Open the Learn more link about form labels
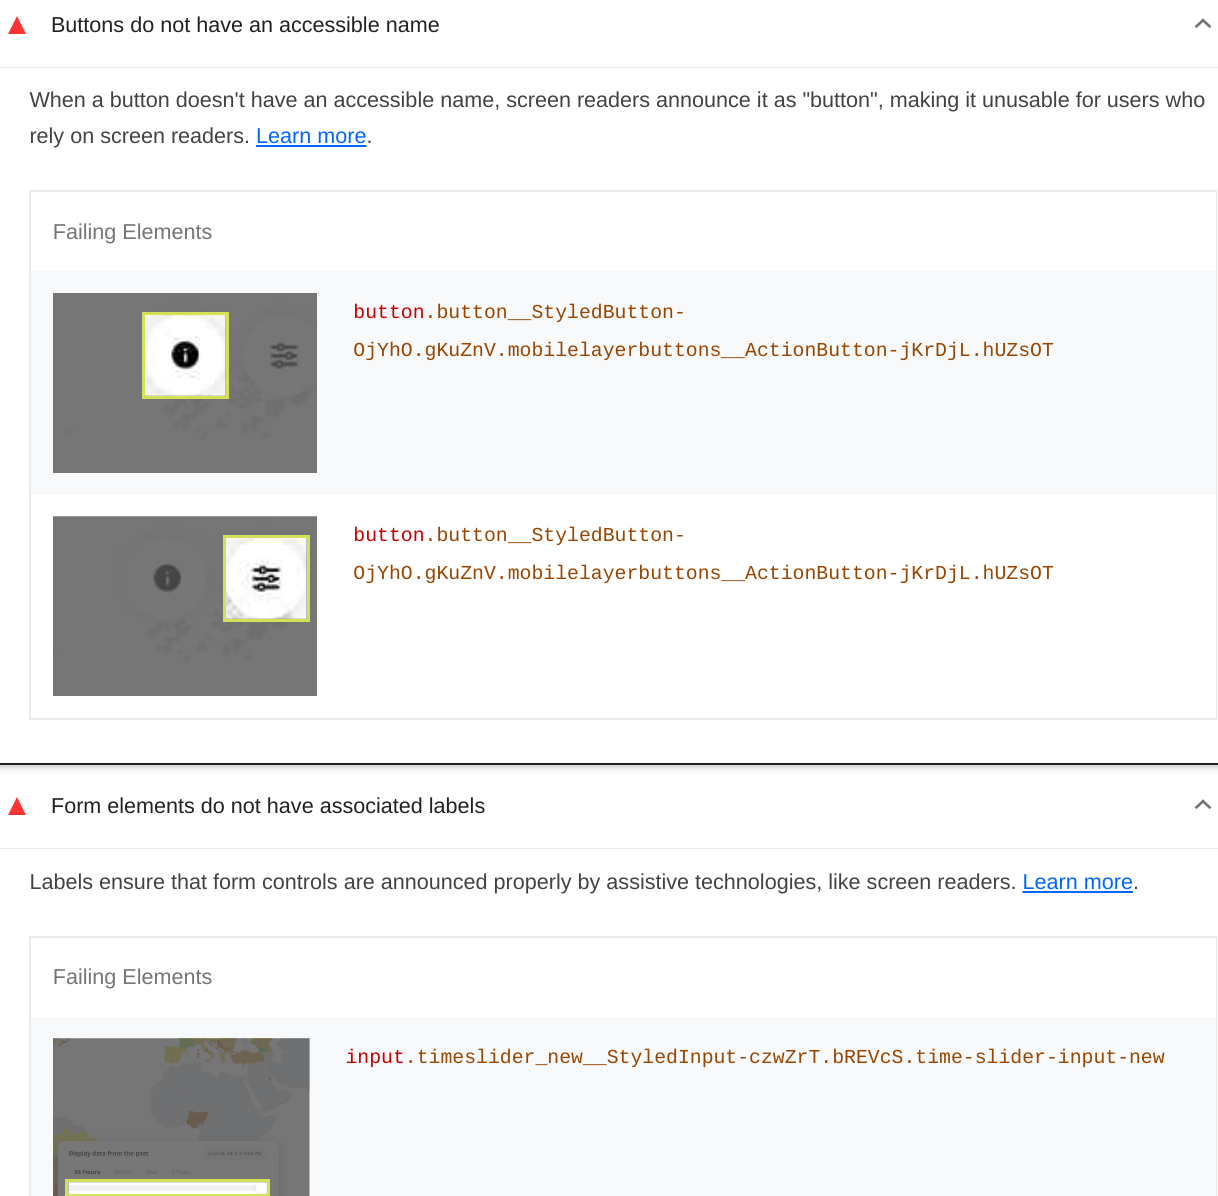The image size is (1218, 1196). point(1077,882)
